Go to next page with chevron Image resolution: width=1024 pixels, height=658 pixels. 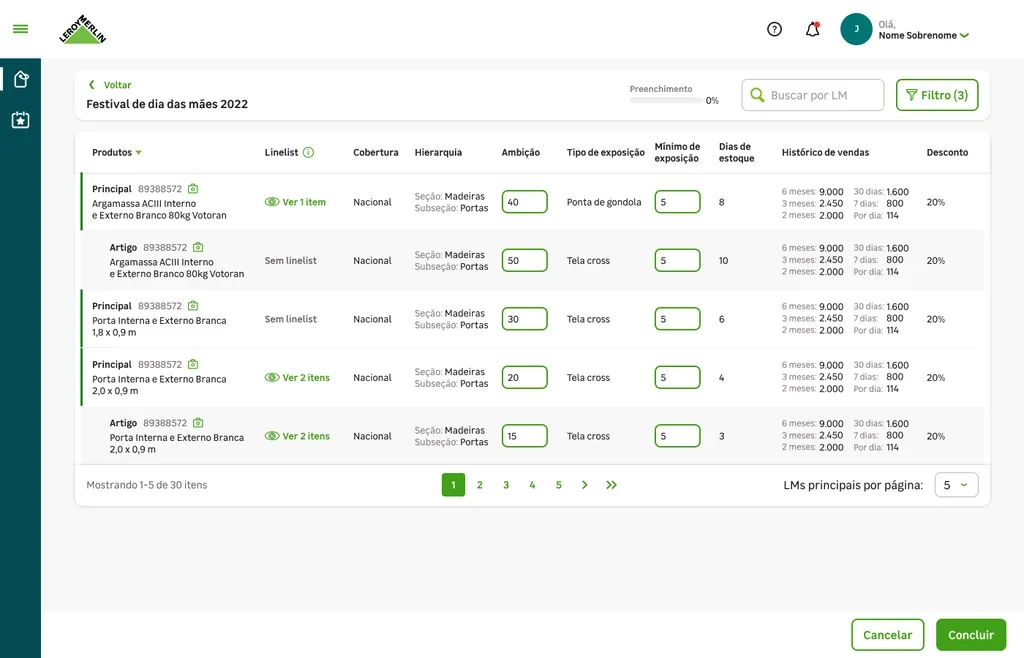tap(584, 485)
